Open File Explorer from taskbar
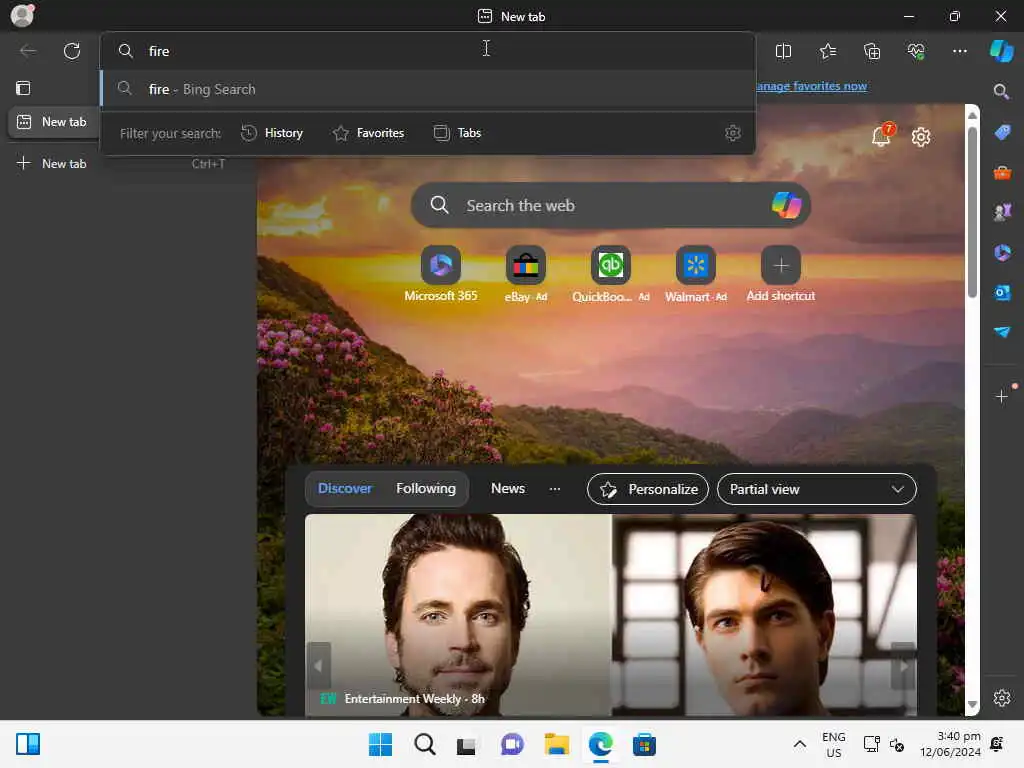Screen dimensions: 1024x768 (x=556, y=744)
